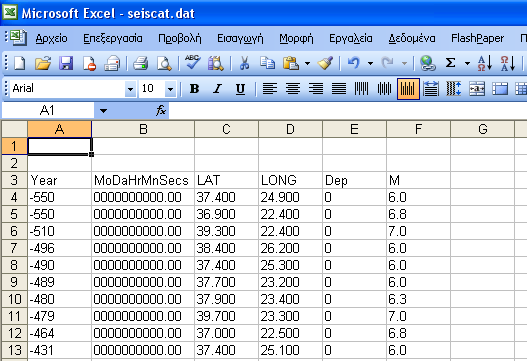The image size is (527, 361).
Task: Activate the Format Painter brush
Action: click(x=325, y=63)
